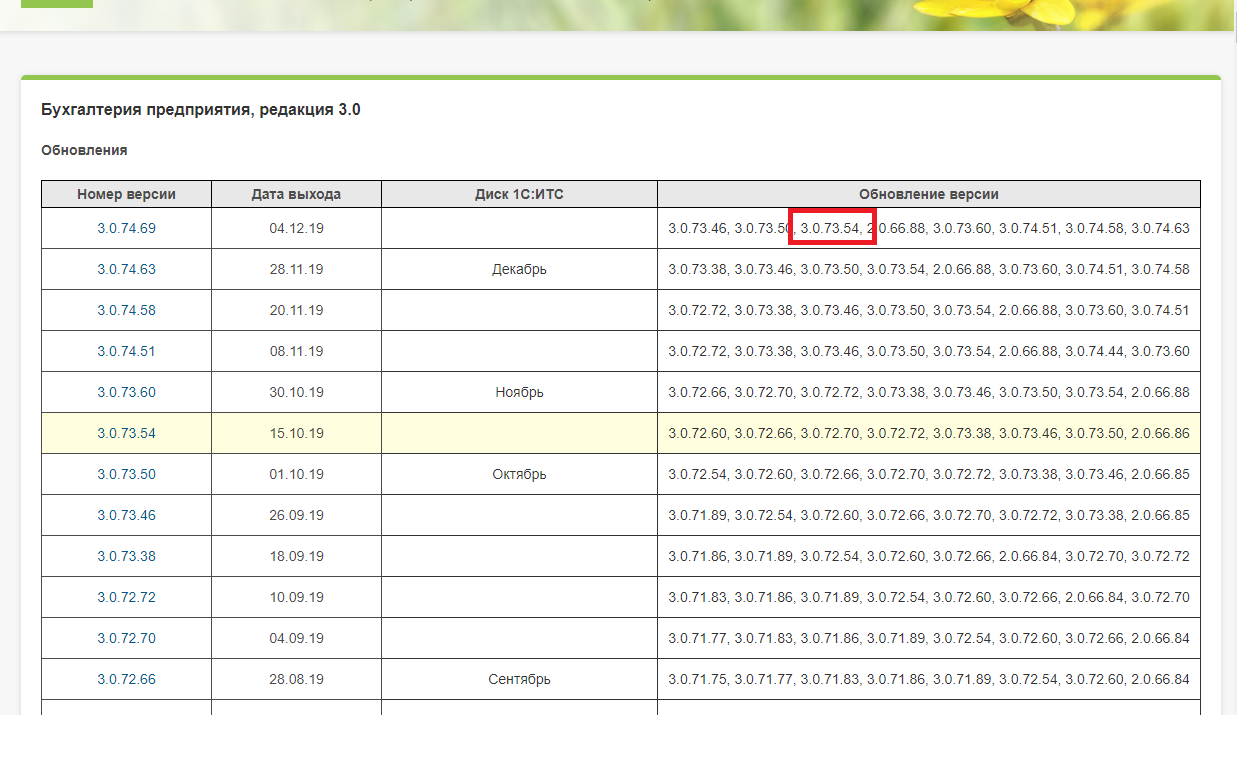1237x776 pixels.
Task: Click the red-outlined 3.0.73.54 in top row
Action: 831,228
